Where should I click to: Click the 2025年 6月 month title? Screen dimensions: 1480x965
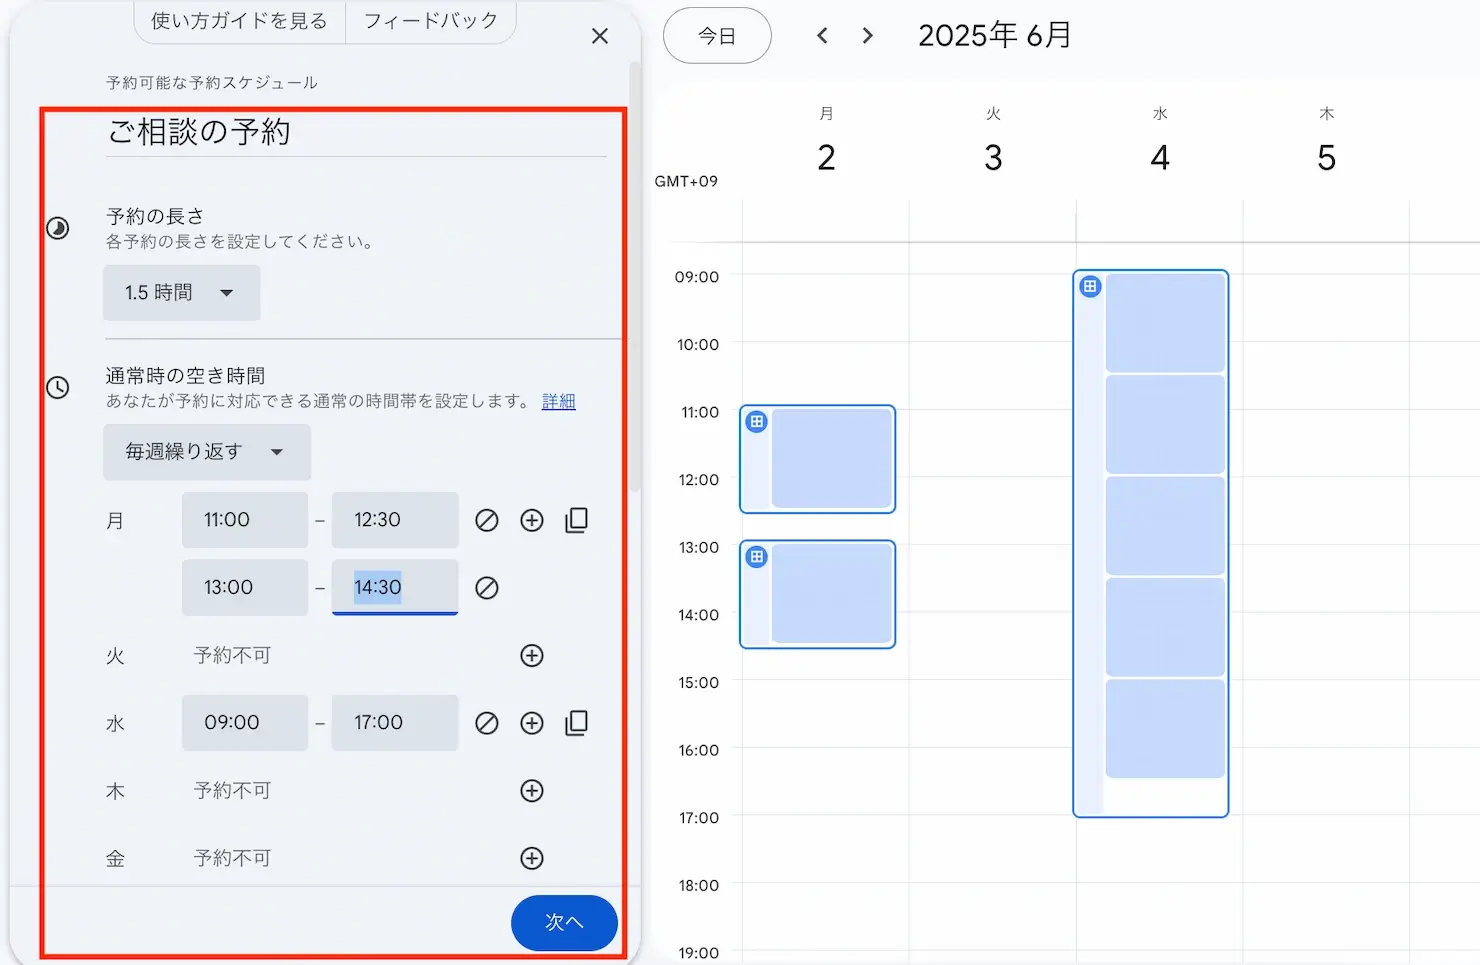click(x=995, y=36)
